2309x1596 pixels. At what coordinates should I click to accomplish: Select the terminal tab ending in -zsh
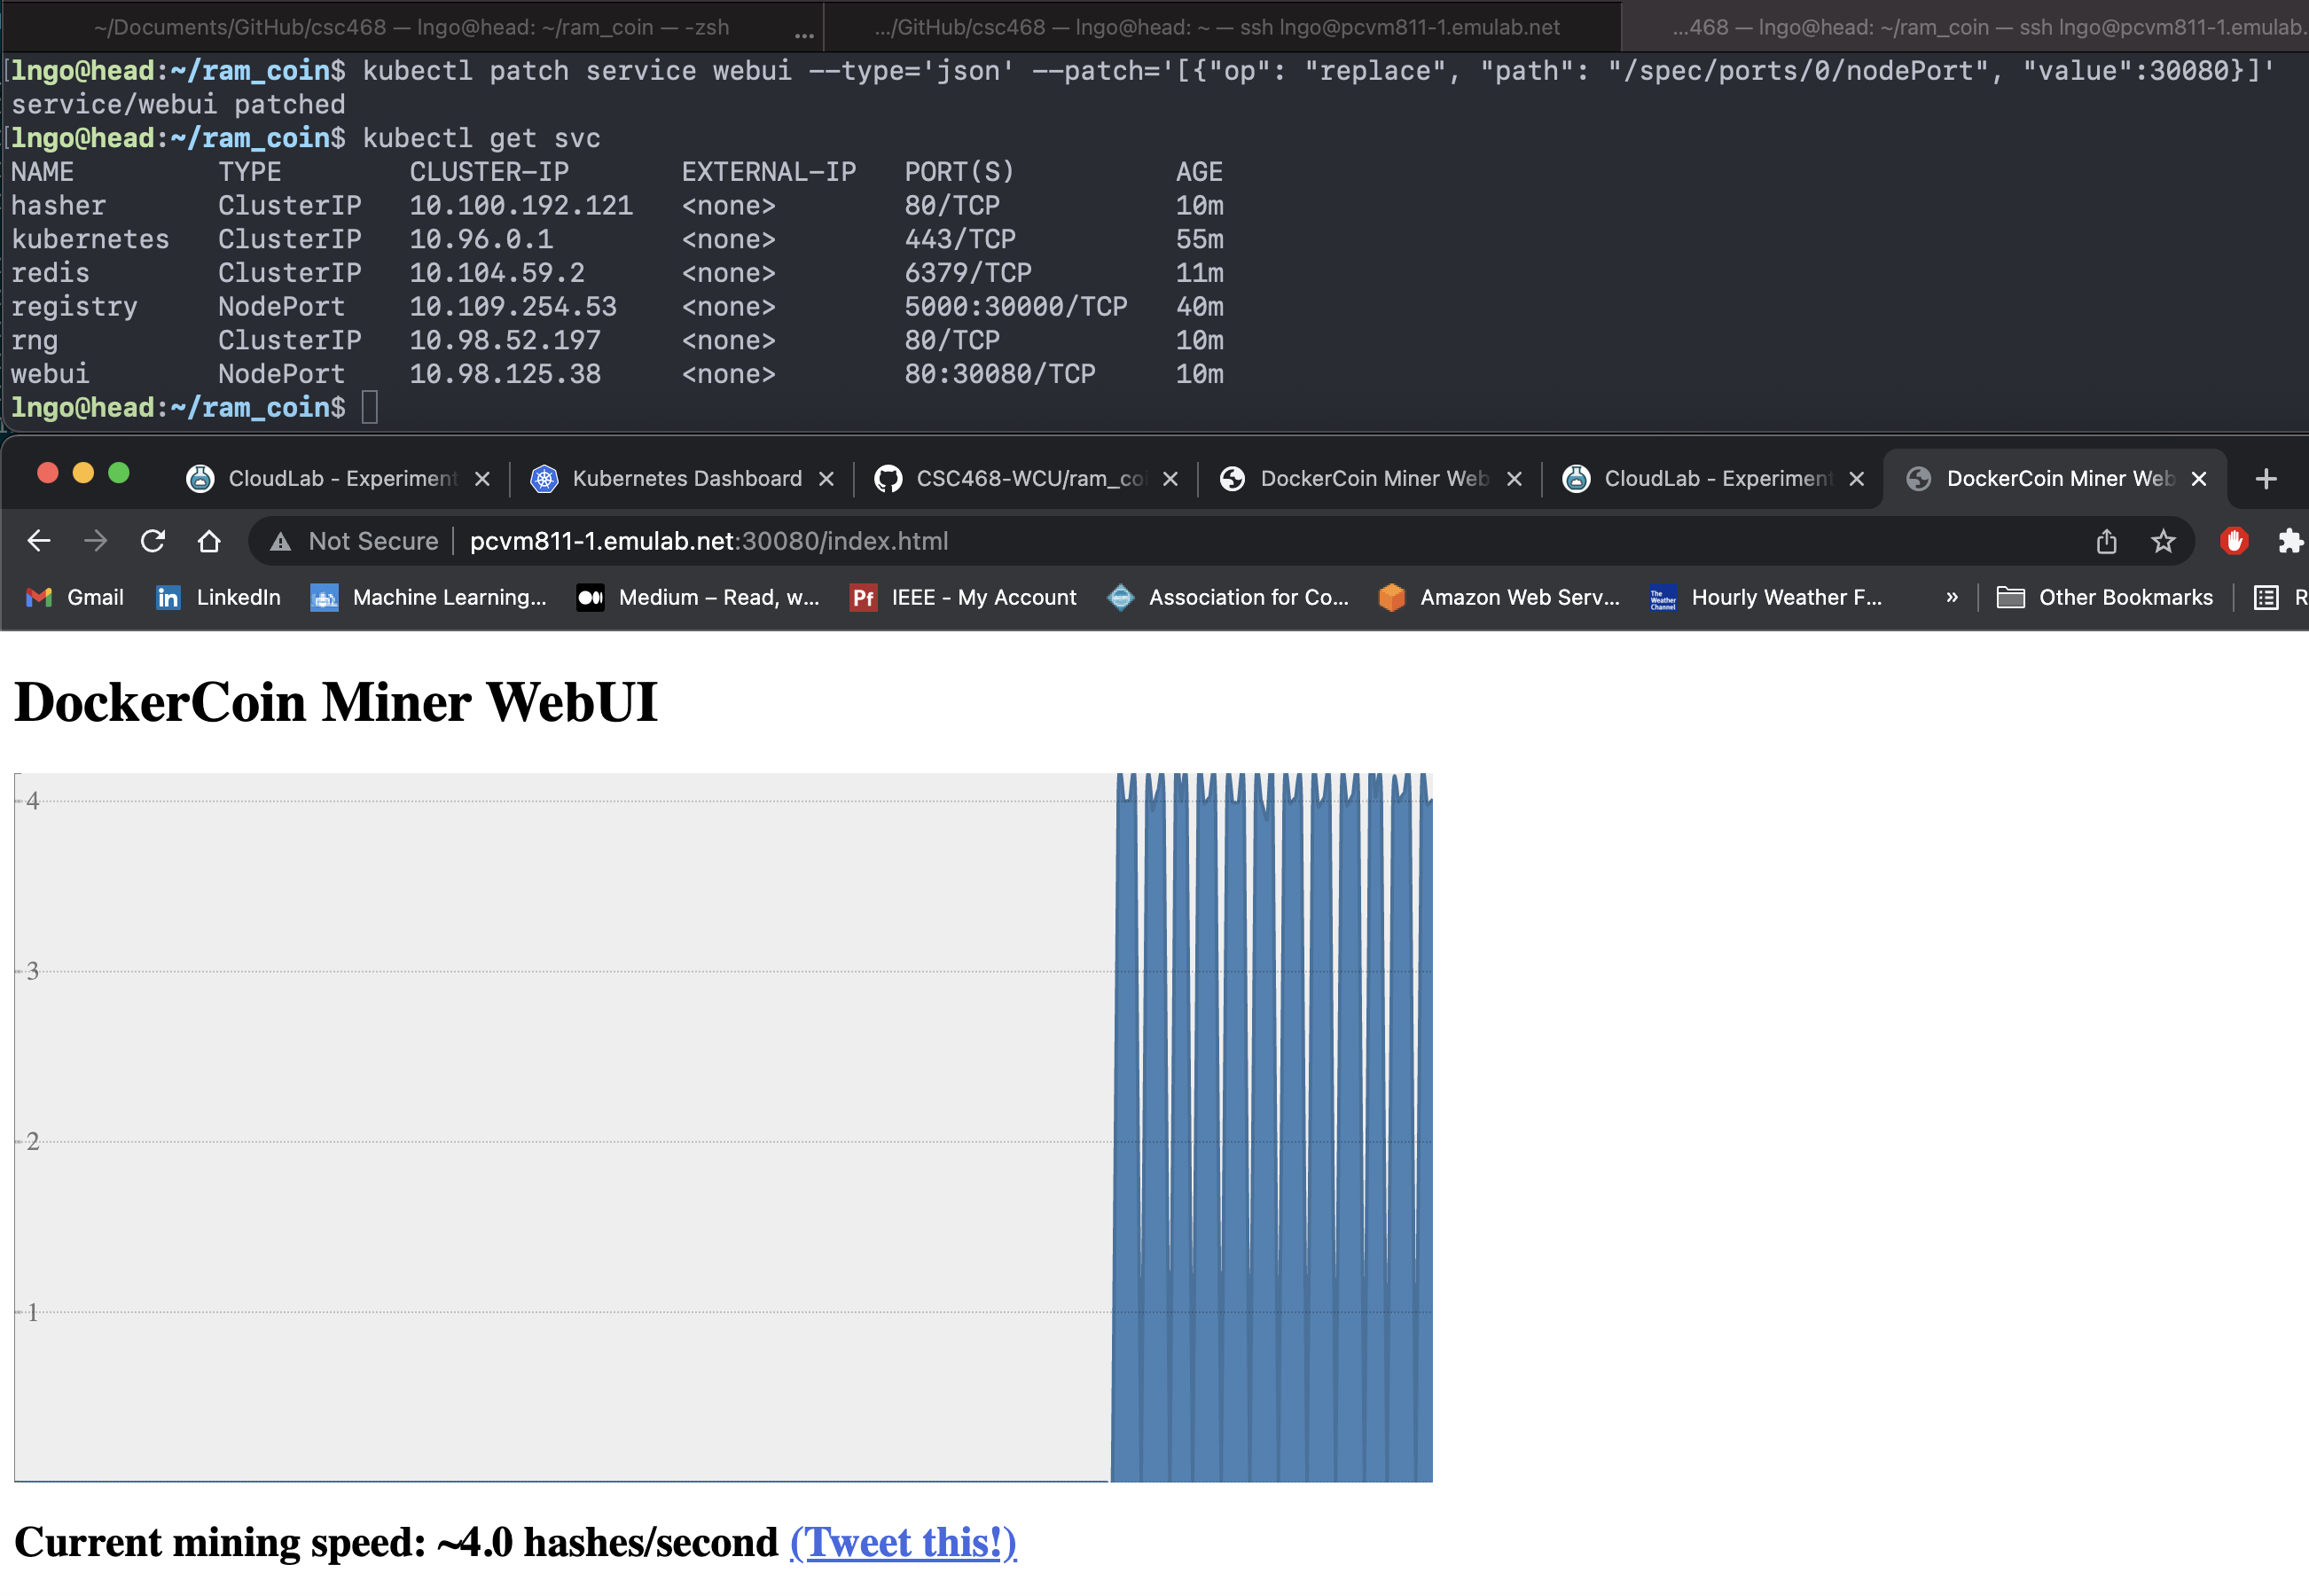pyautogui.click(x=411, y=27)
